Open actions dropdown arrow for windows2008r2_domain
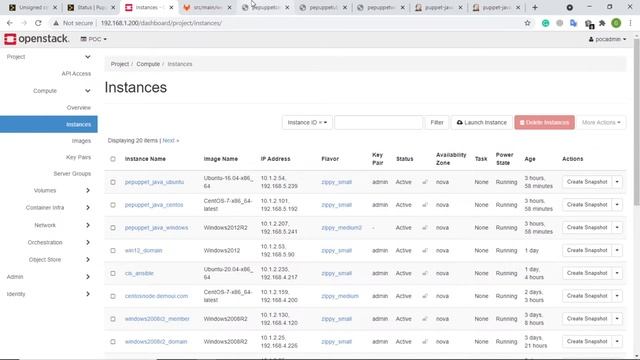The width and height of the screenshot is (640, 360). click(617, 342)
